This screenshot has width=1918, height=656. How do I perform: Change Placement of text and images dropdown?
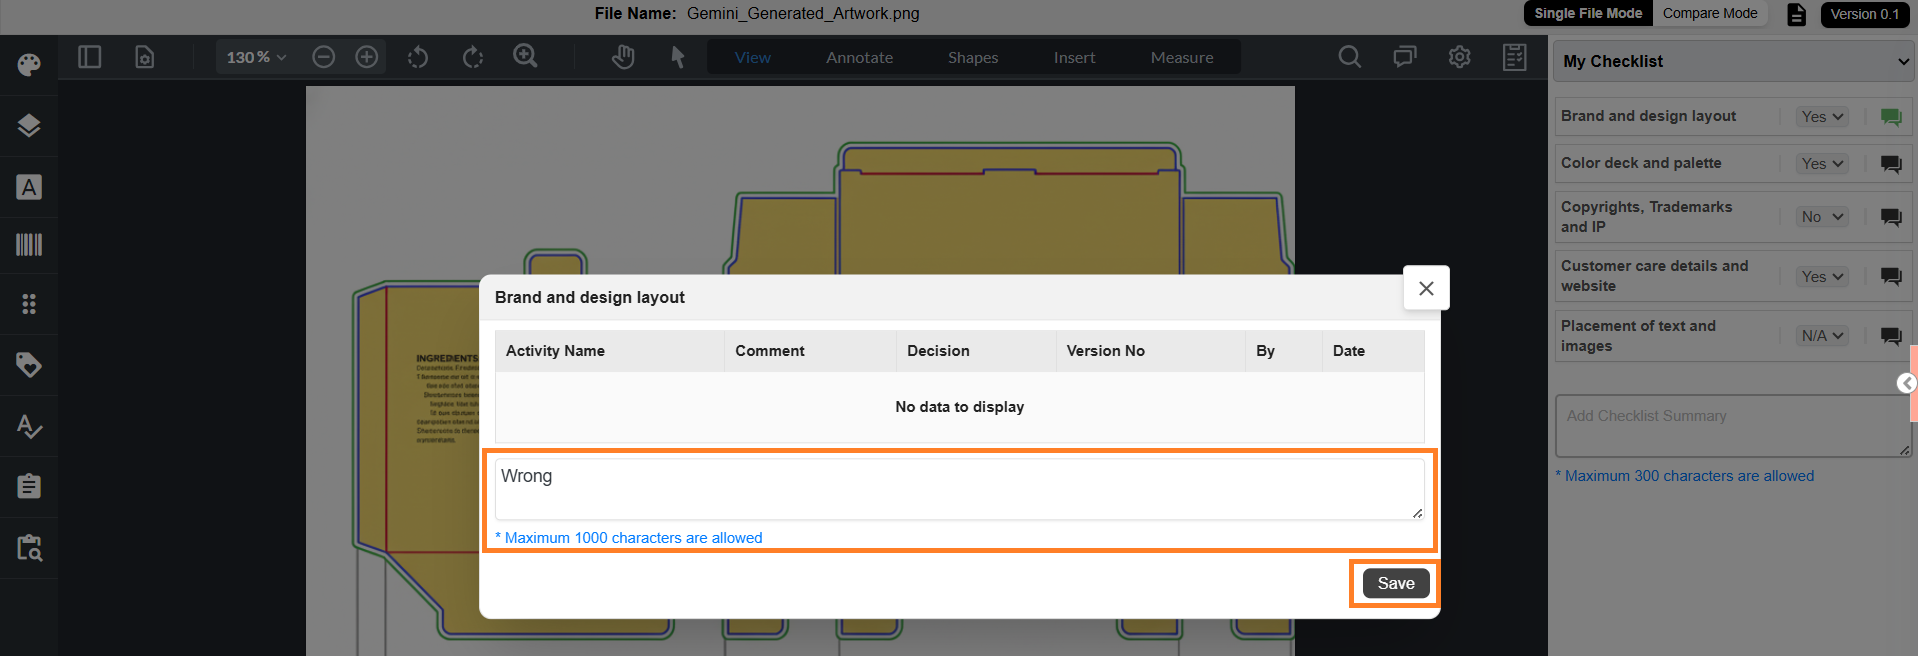(1822, 336)
